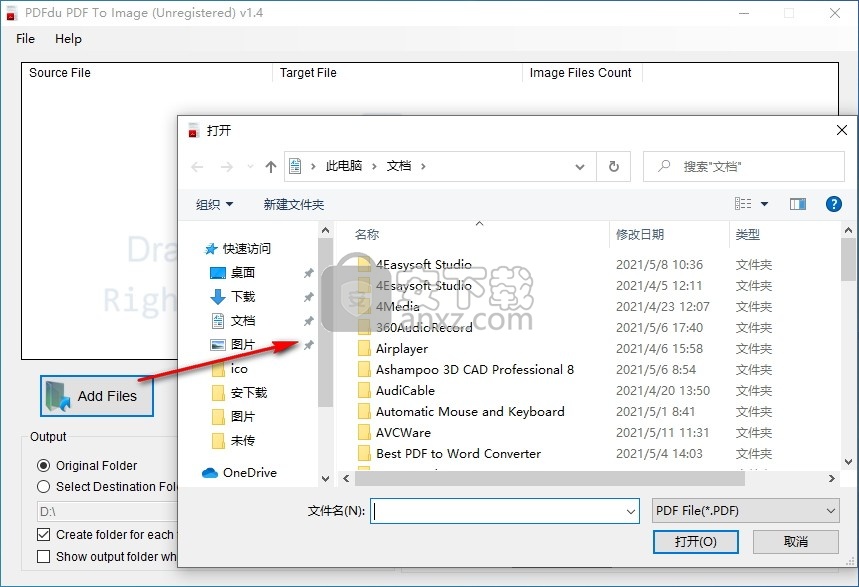Select the Automatic Mouse and Keyboard folder

tap(470, 412)
